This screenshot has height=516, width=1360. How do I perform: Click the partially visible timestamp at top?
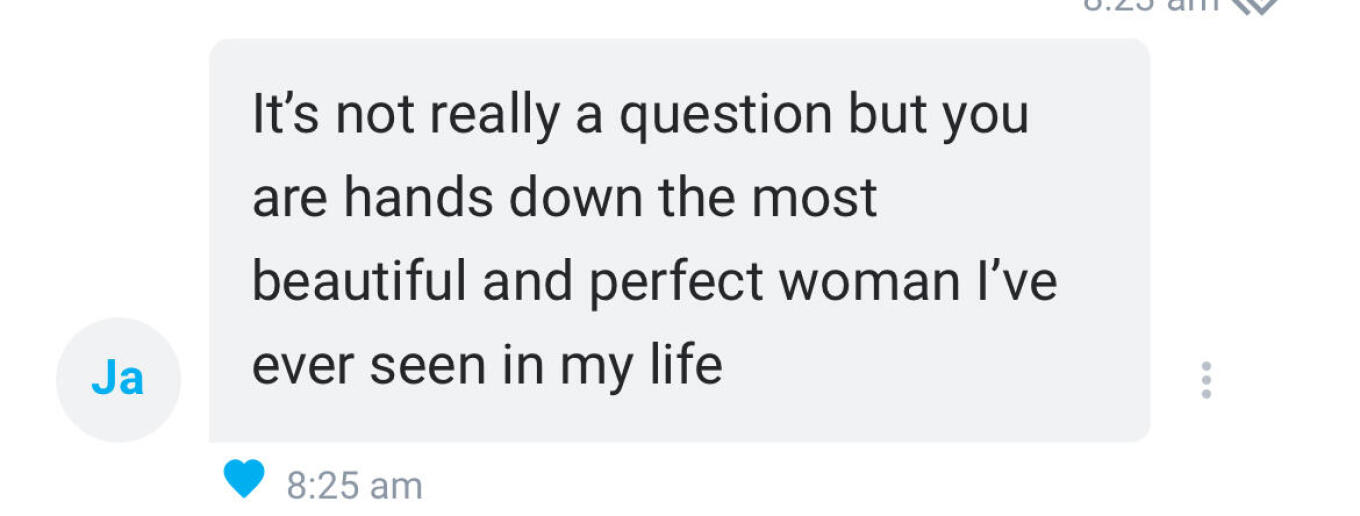point(1152,4)
